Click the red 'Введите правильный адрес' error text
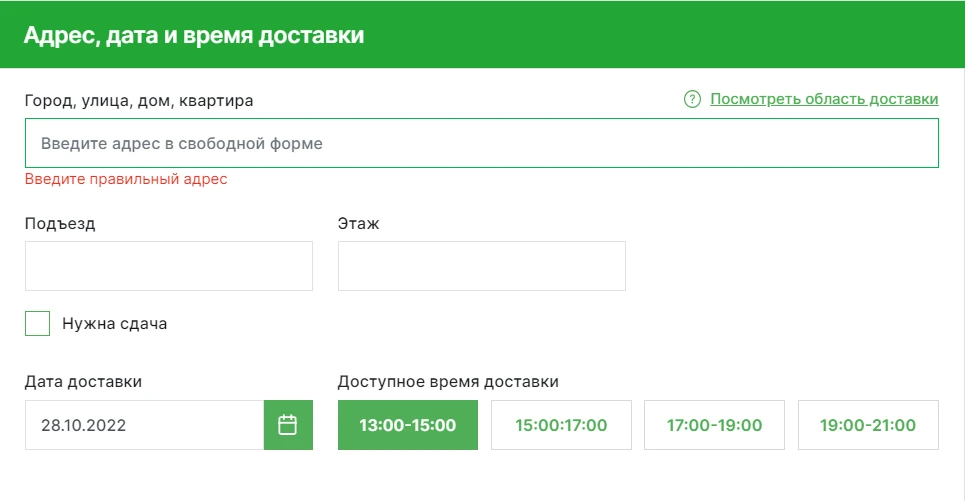 [126, 180]
